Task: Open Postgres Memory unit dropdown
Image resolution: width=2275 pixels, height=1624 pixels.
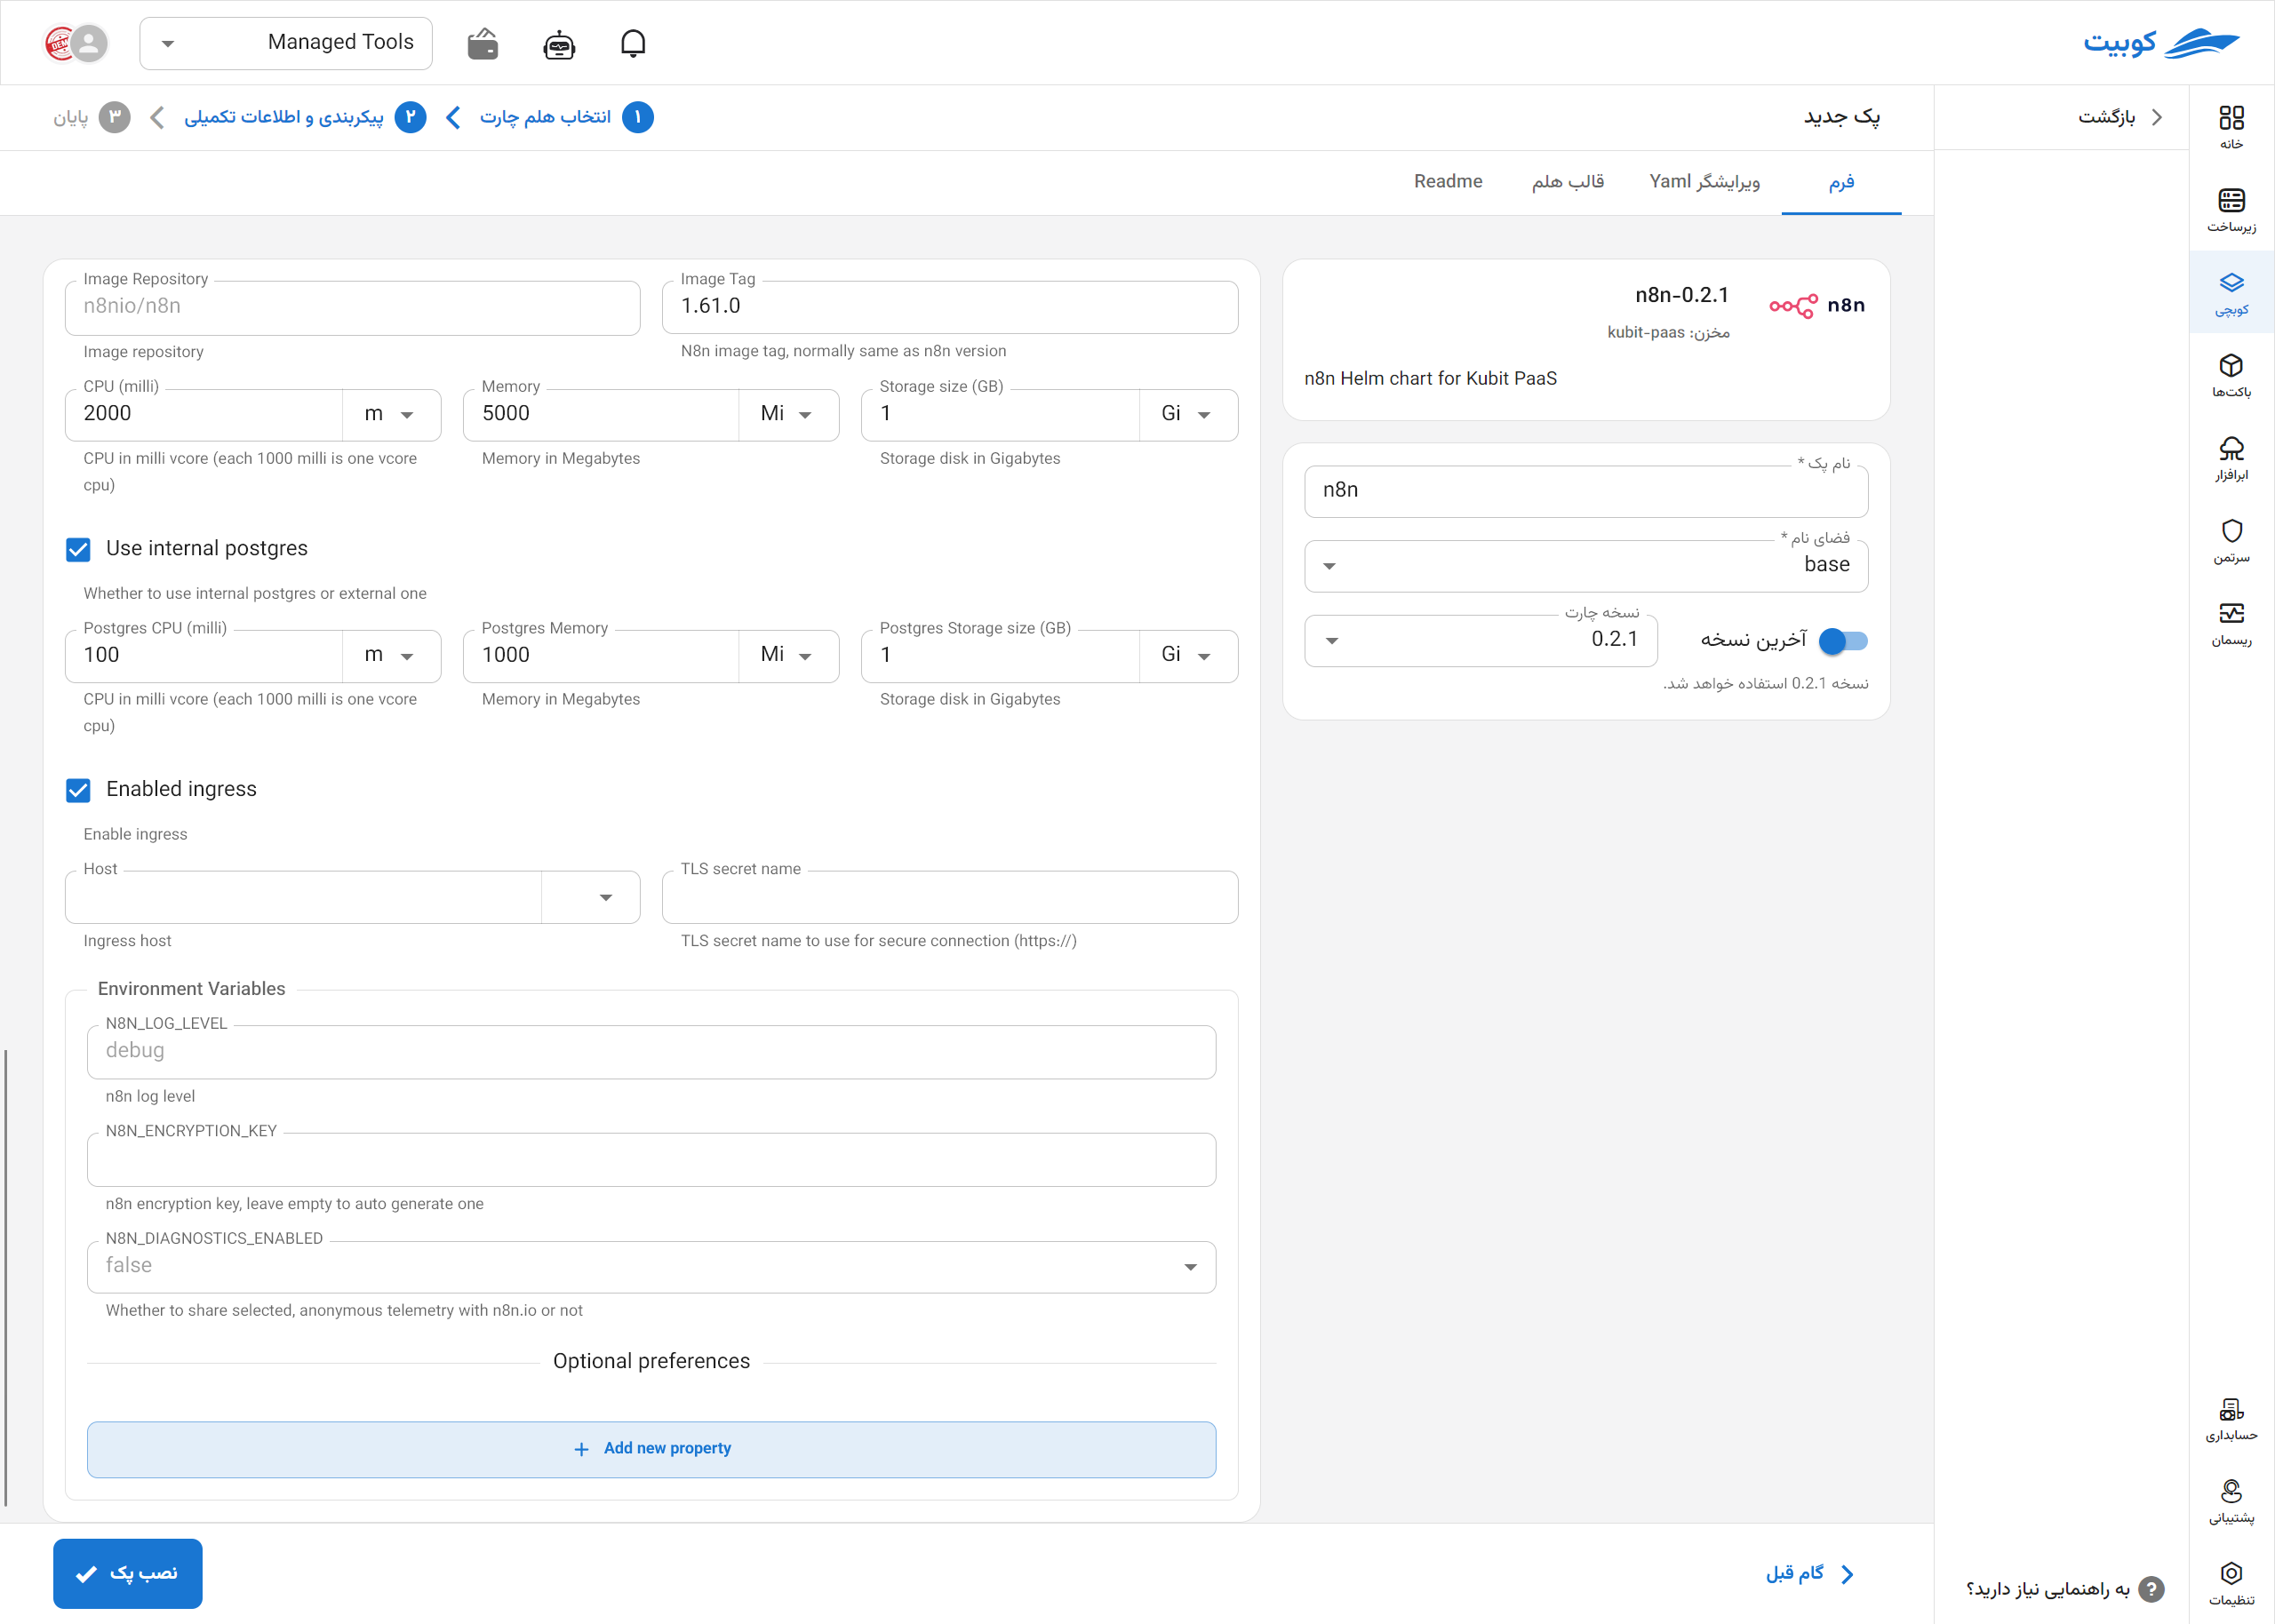Action: click(x=787, y=655)
